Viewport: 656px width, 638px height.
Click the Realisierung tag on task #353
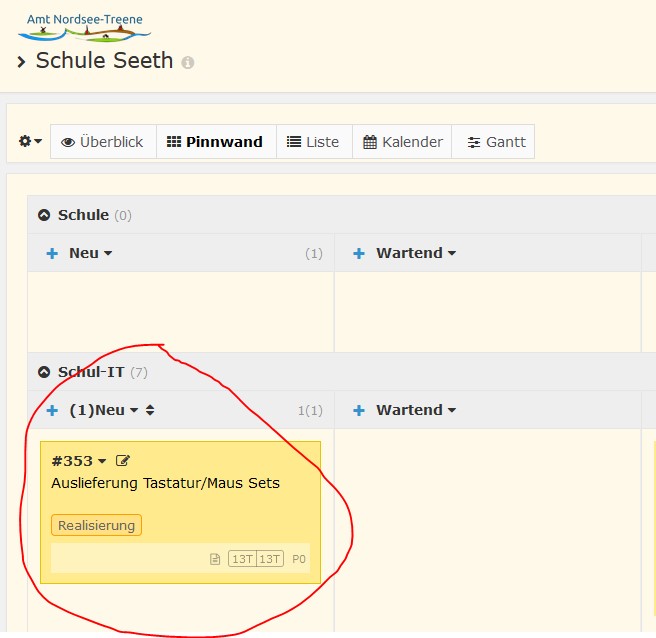(96, 525)
